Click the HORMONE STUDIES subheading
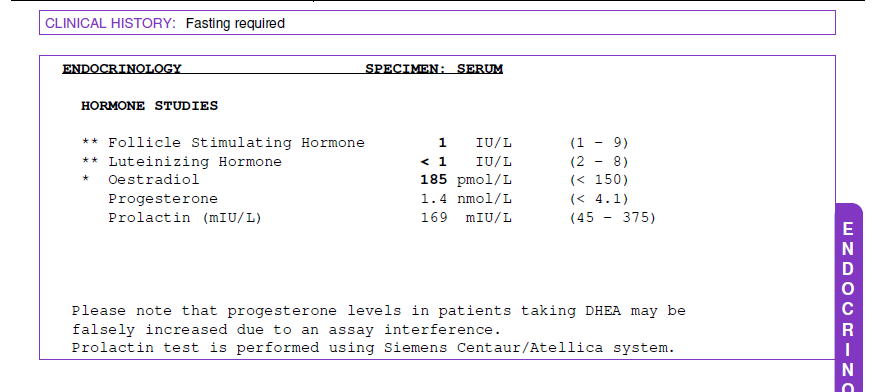This screenshot has width=877, height=392. pos(149,106)
